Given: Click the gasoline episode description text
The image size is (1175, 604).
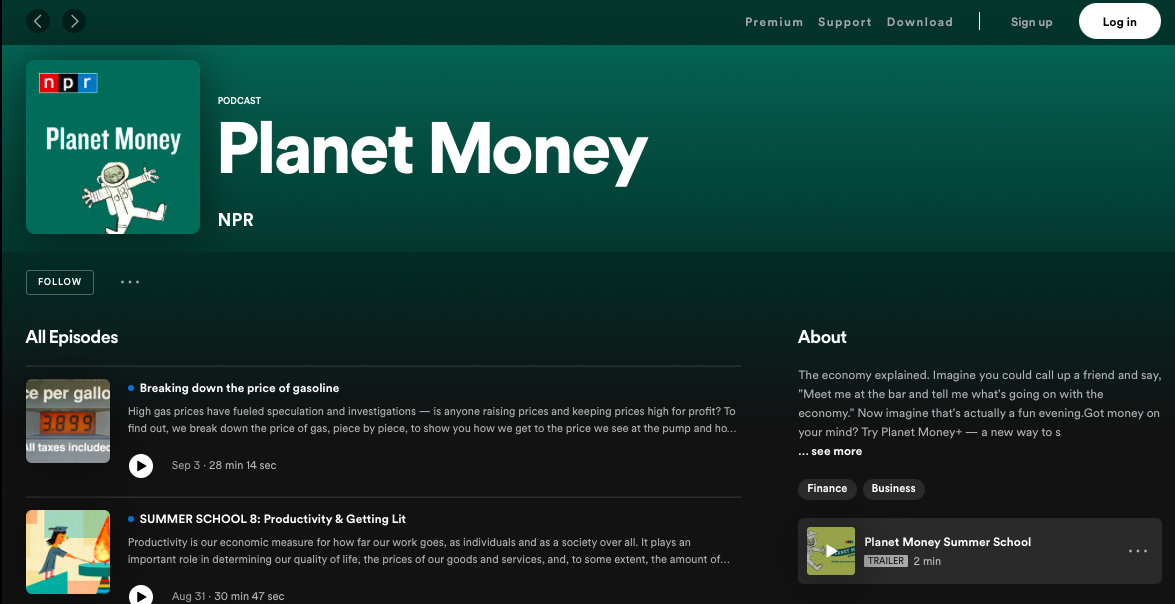Looking at the screenshot, I should (x=432, y=420).
